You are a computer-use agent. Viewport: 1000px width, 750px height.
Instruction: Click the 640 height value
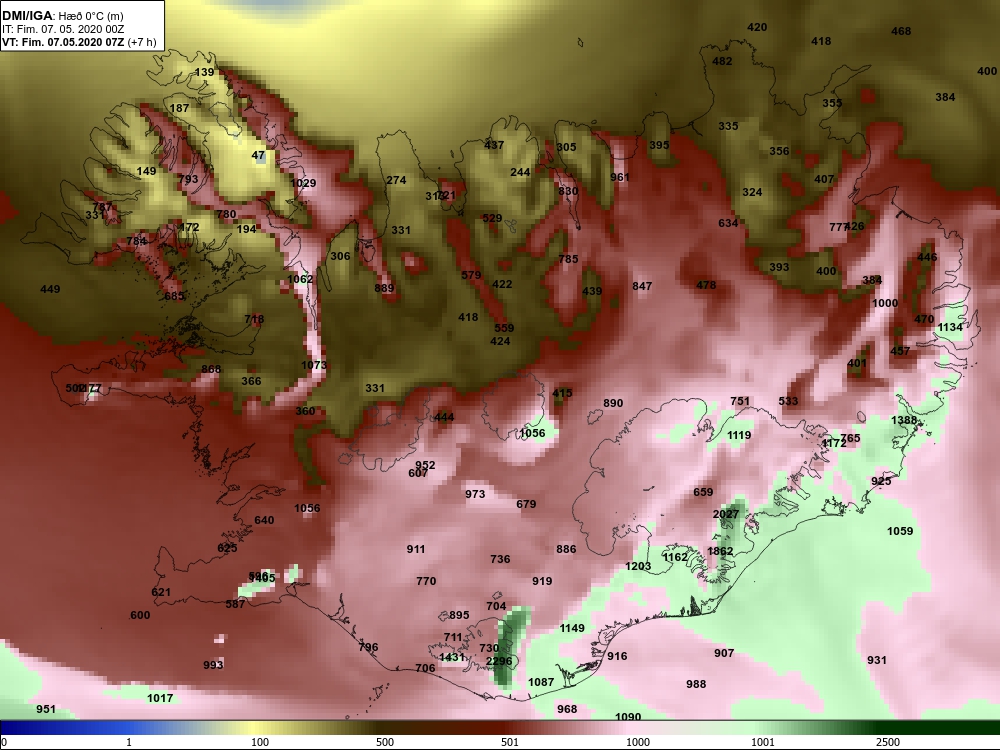point(264,520)
